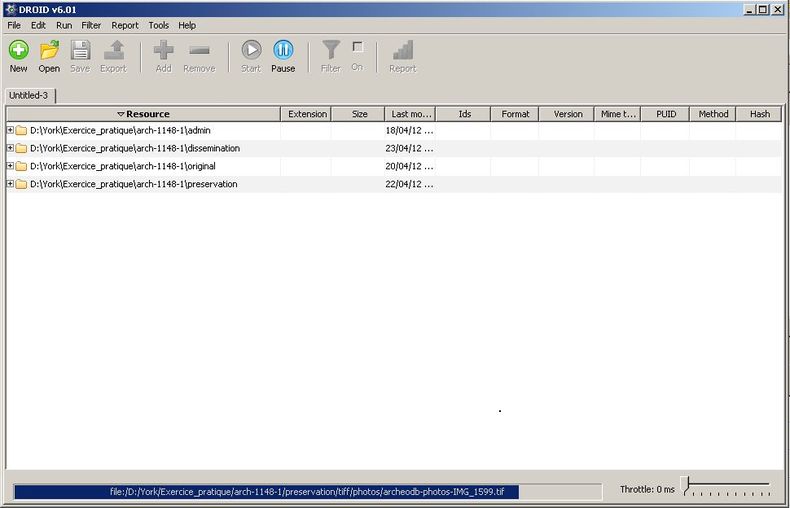
Task: Click the Version column header
Action: [x=567, y=114]
